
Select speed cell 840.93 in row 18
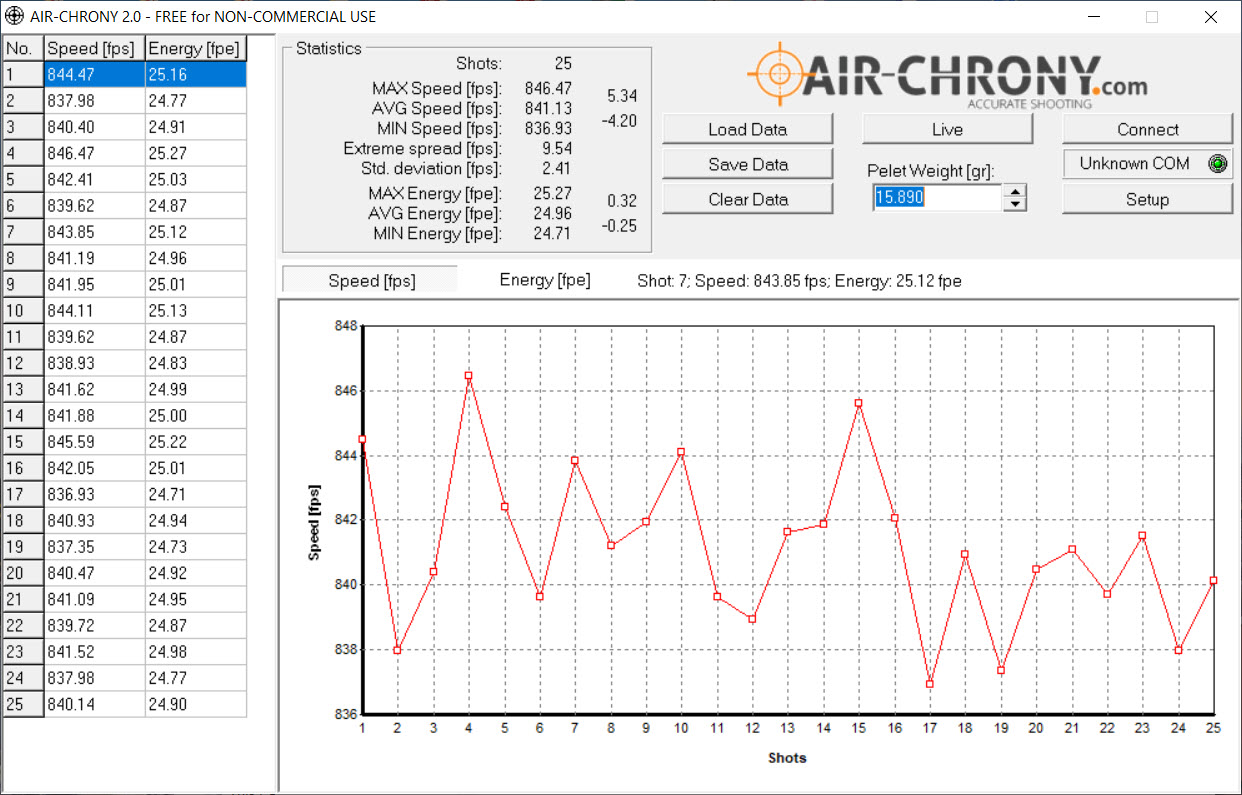coord(95,520)
